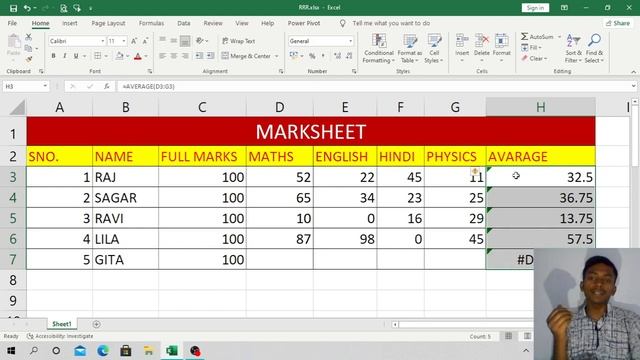Click the Save icon in quick access toolbar
This screenshot has width=640, height=360.
13,8
